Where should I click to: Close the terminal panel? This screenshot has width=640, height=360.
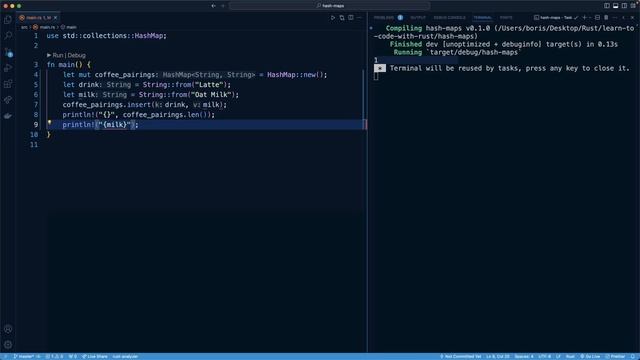click(633, 18)
